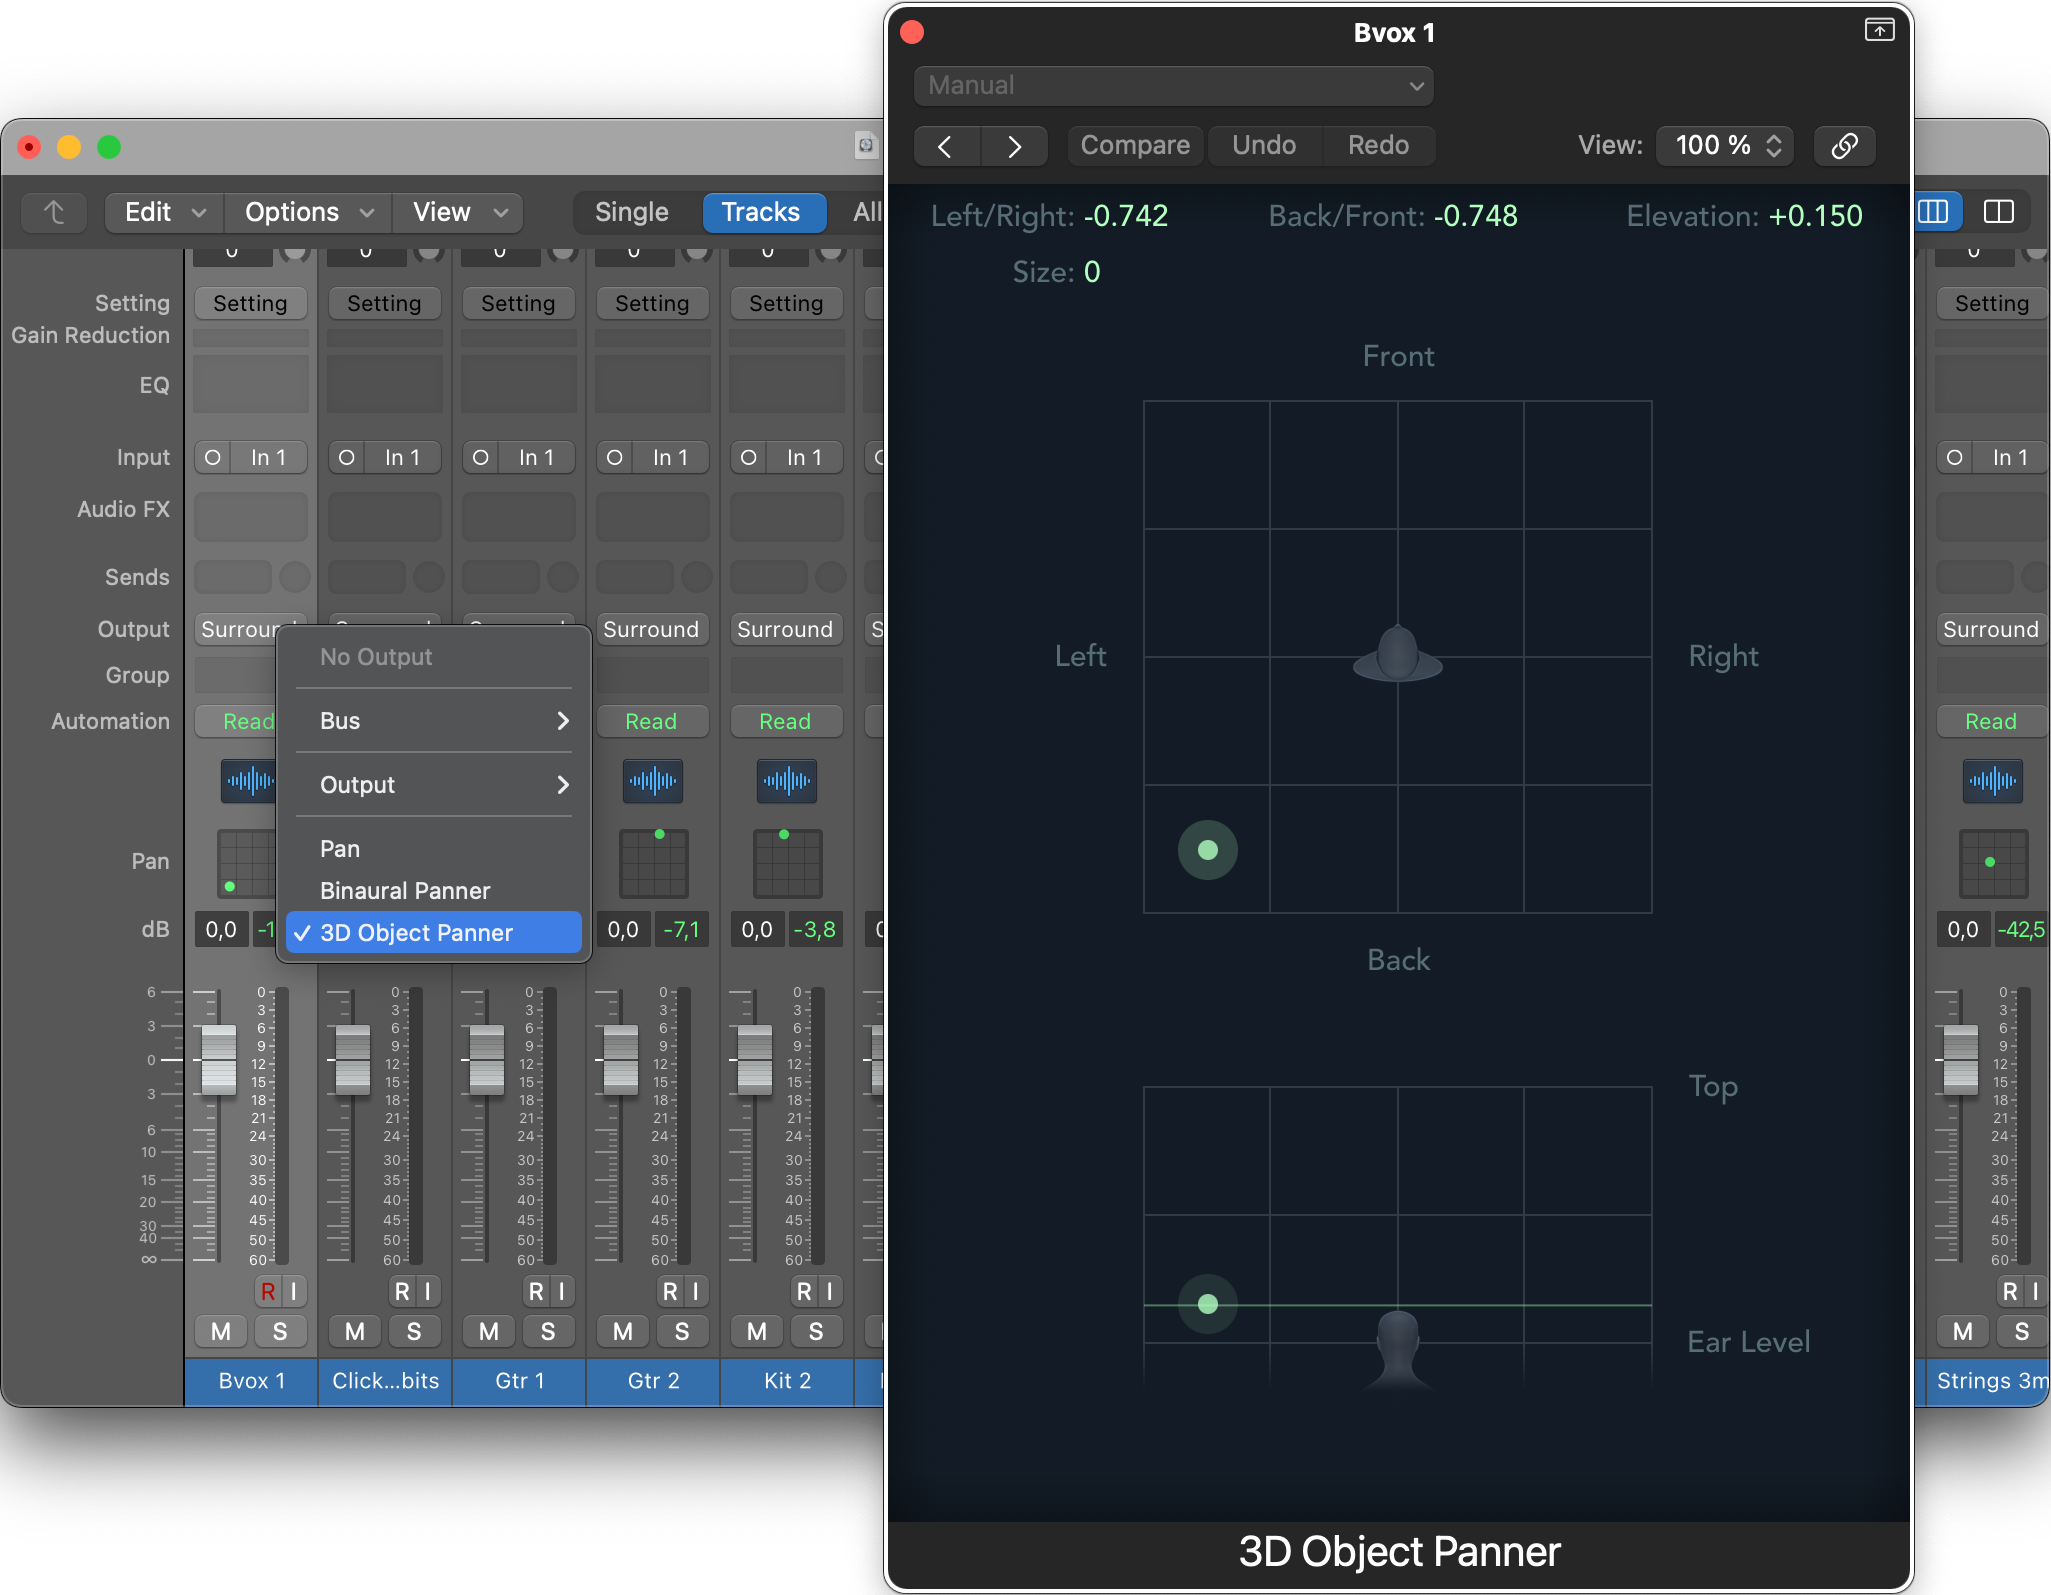The image size is (2051, 1595).
Task: Click the next setting arrow in Bvox 1
Action: pyautogui.click(x=1014, y=146)
